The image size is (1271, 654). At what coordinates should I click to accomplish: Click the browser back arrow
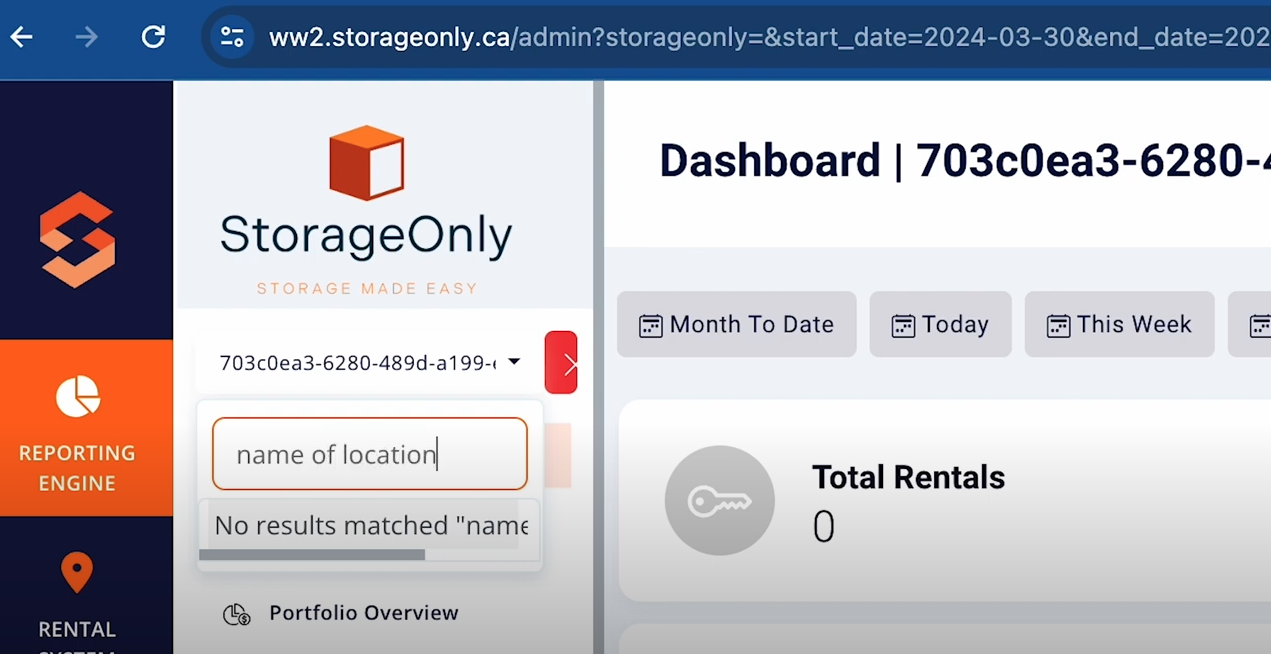22,38
